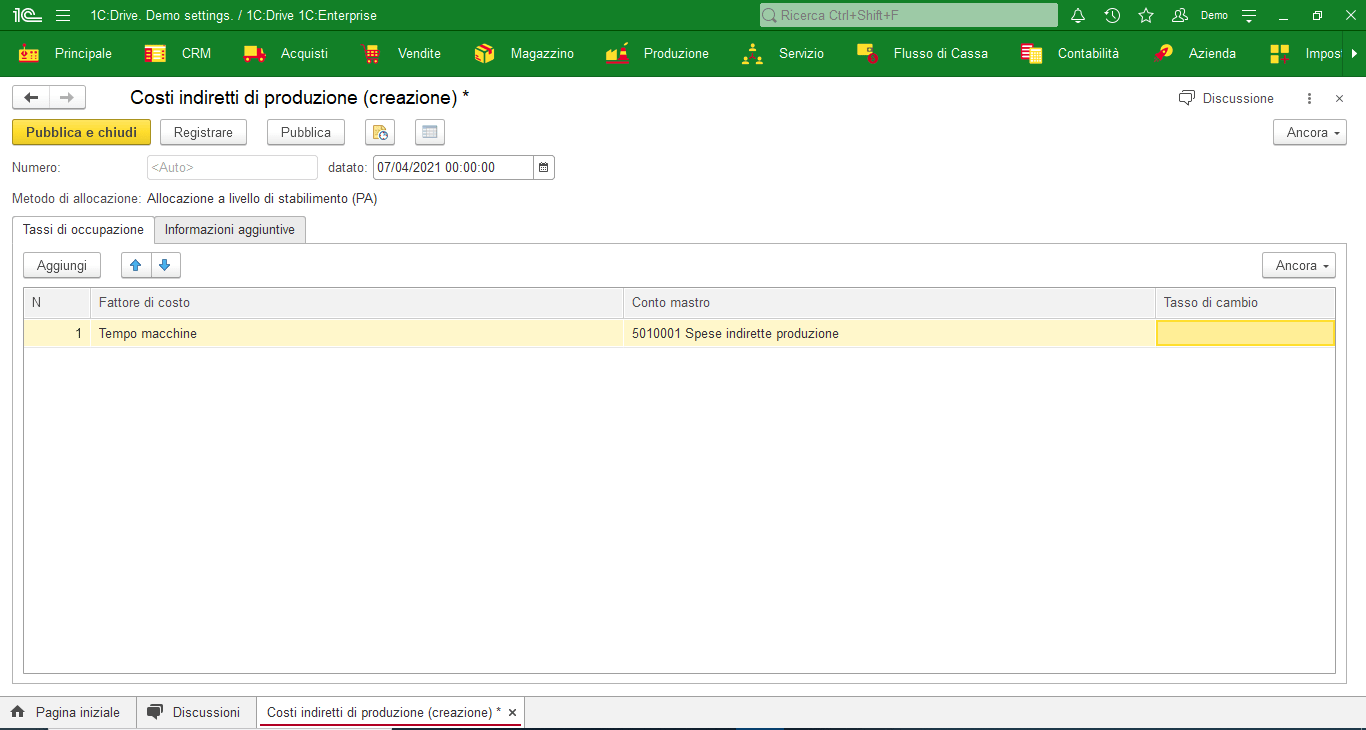Click the Impostazioni section icon
This screenshot has height=730, width=1366.
point(1279,54)
